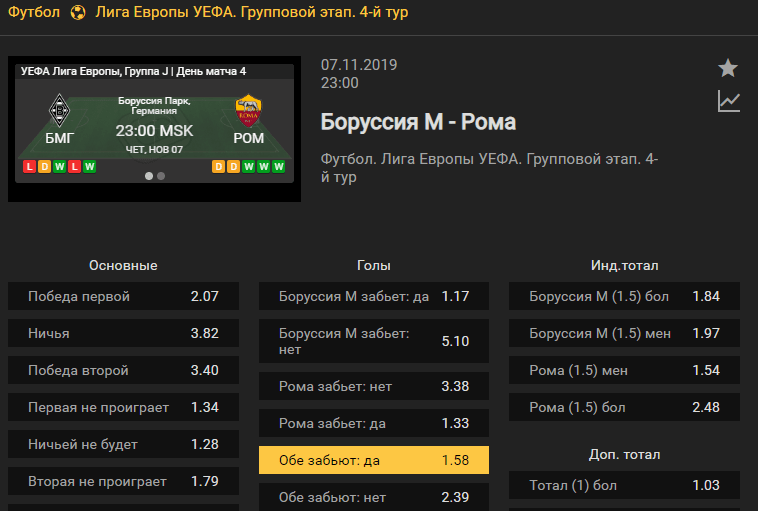Add match to favorites with star icon
758x511 pixels.
(x=728, y=68)
